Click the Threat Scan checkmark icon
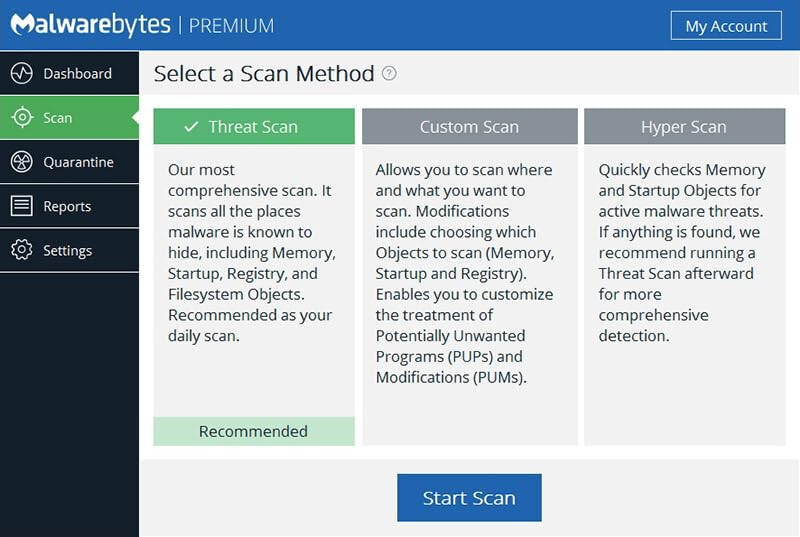The width and height of the screenshot is (800, 537). point(192,127)
